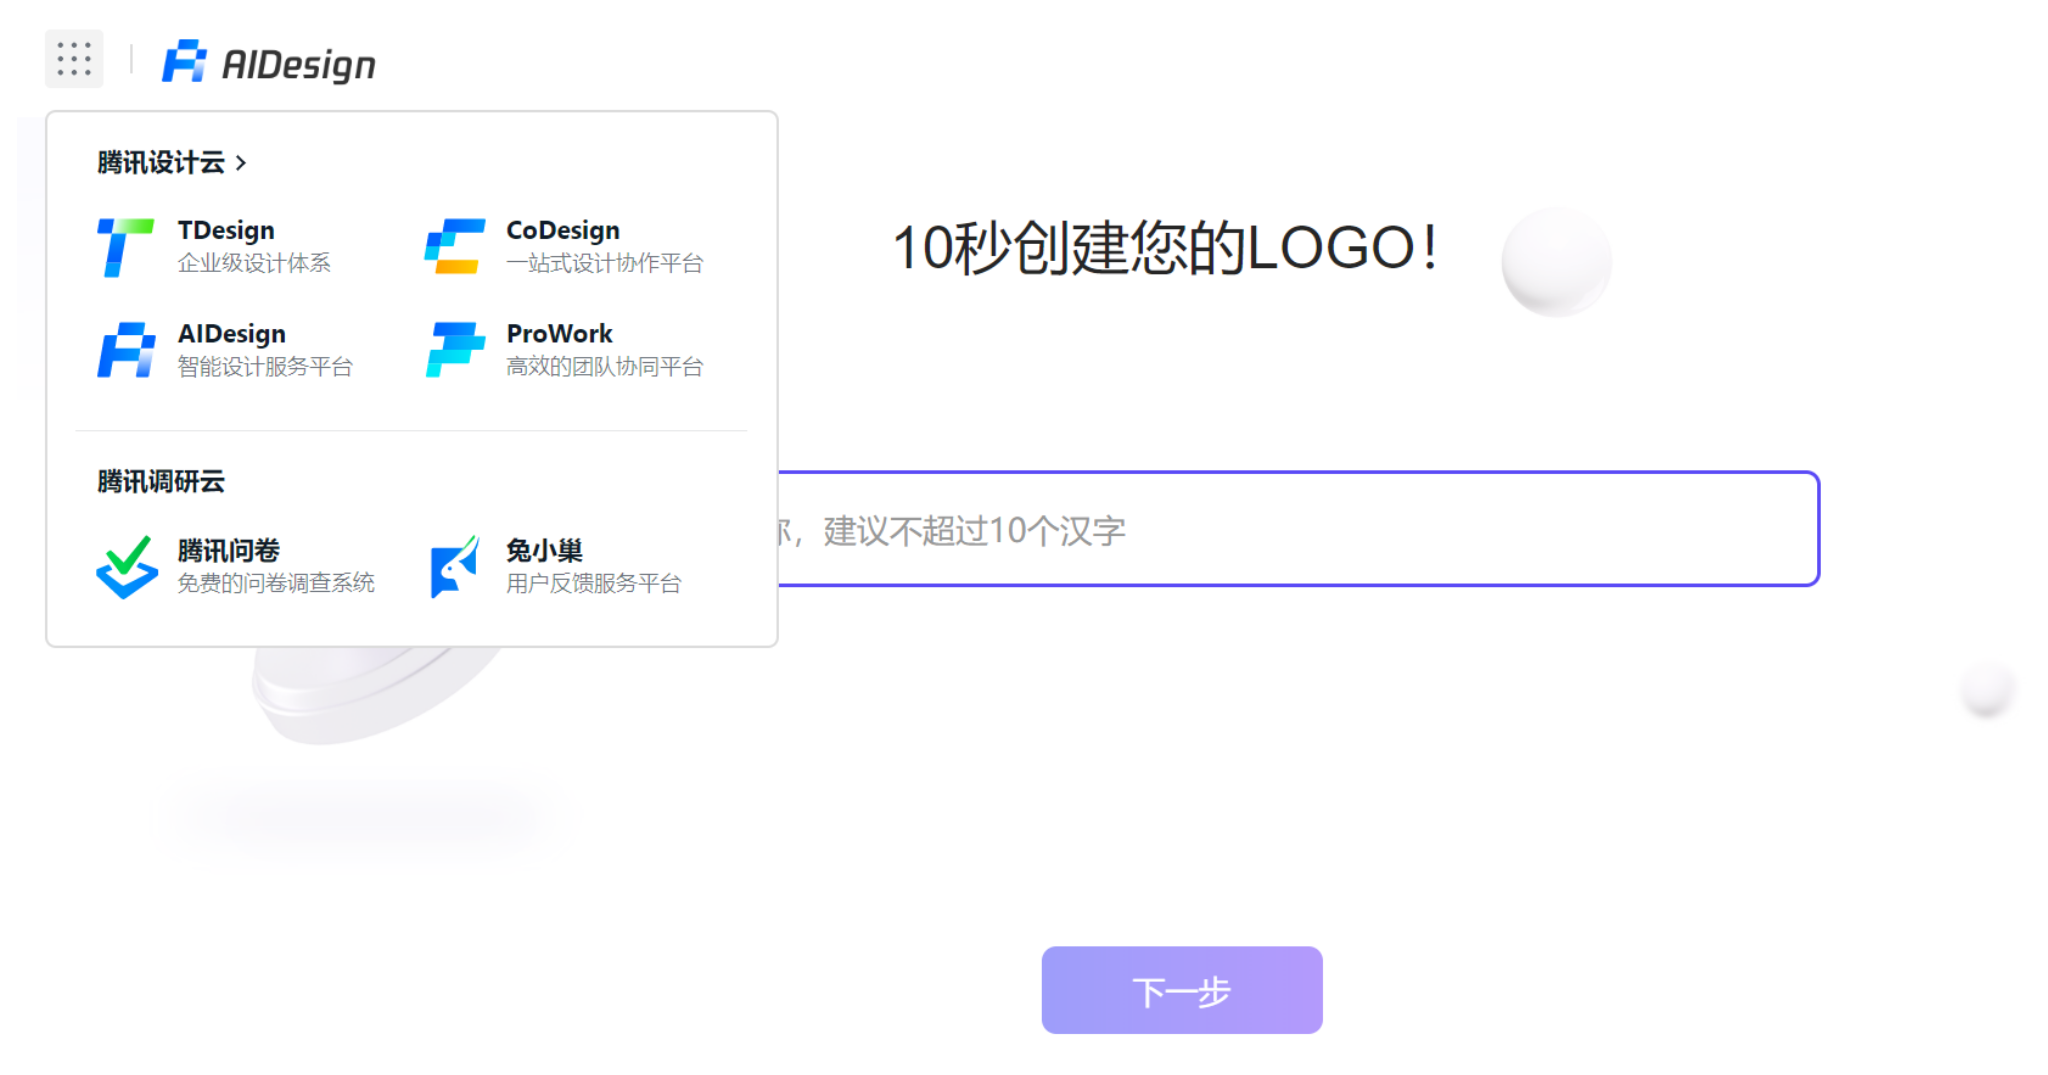The width and height of the screenshot is (2048, 1075).
Task: Click the 腾讯调研云 section heading
Action: [x=160, y=481]
